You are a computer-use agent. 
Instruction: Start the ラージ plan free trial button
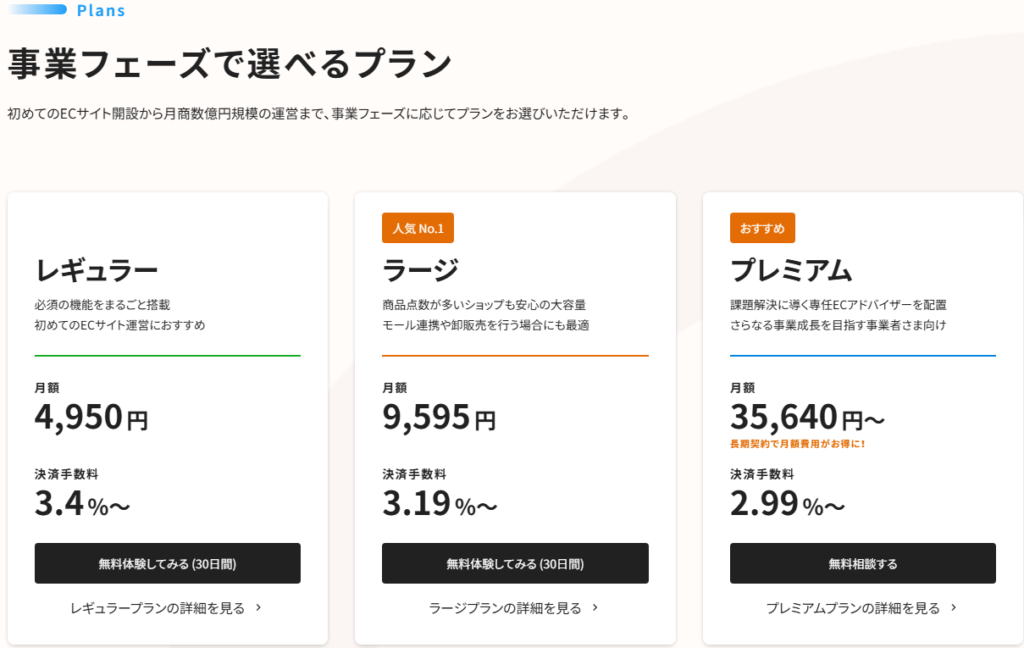pyautogui.click(x=515, y=563)
